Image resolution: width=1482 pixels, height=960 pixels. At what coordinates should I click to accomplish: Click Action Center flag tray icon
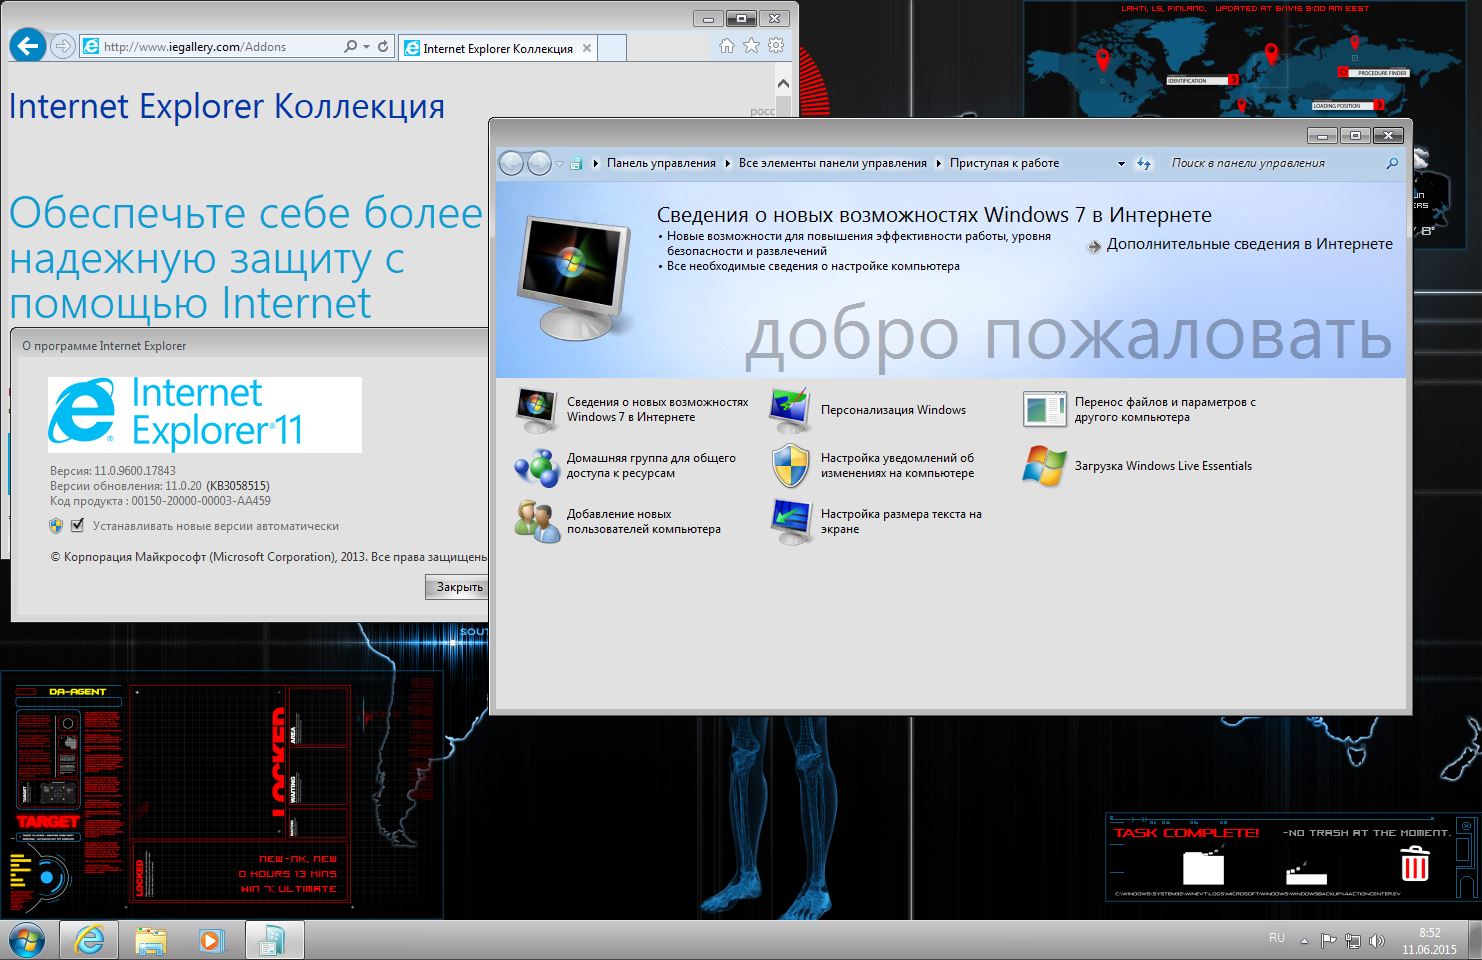pos(1329,941)
